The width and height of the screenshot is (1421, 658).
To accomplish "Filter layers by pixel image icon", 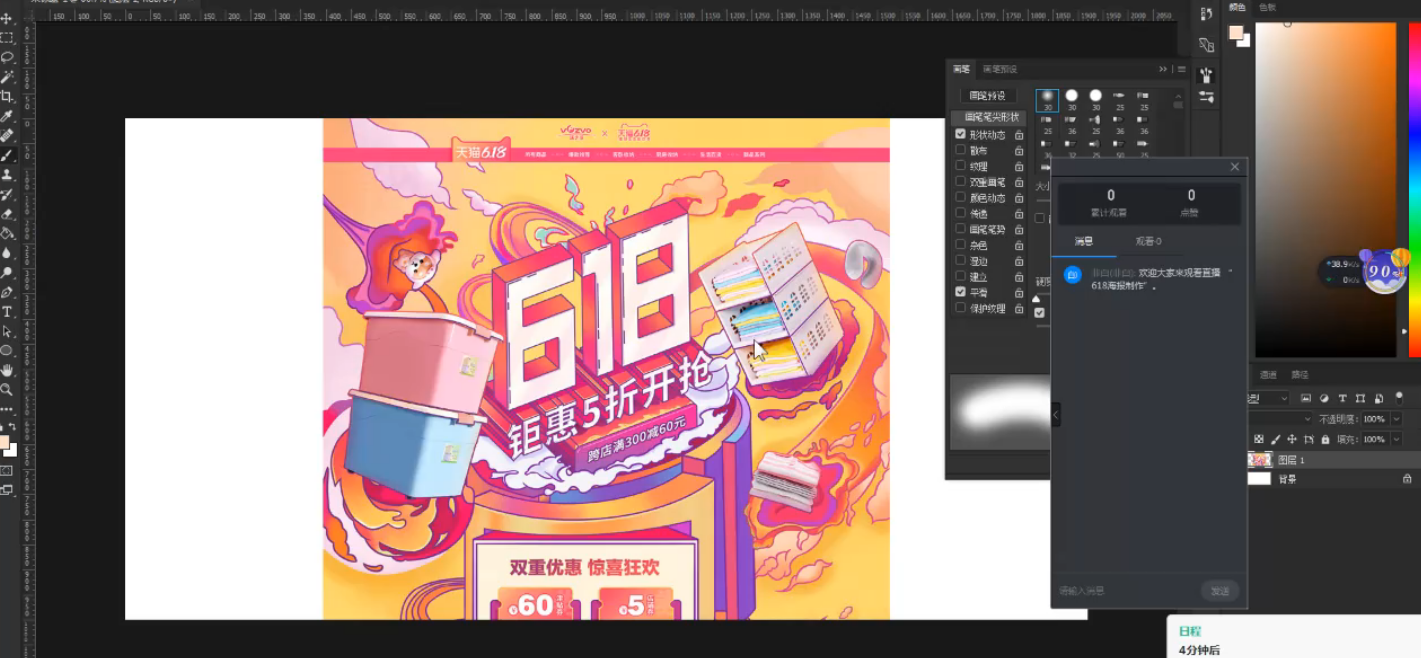I will tap(1306, 398).
